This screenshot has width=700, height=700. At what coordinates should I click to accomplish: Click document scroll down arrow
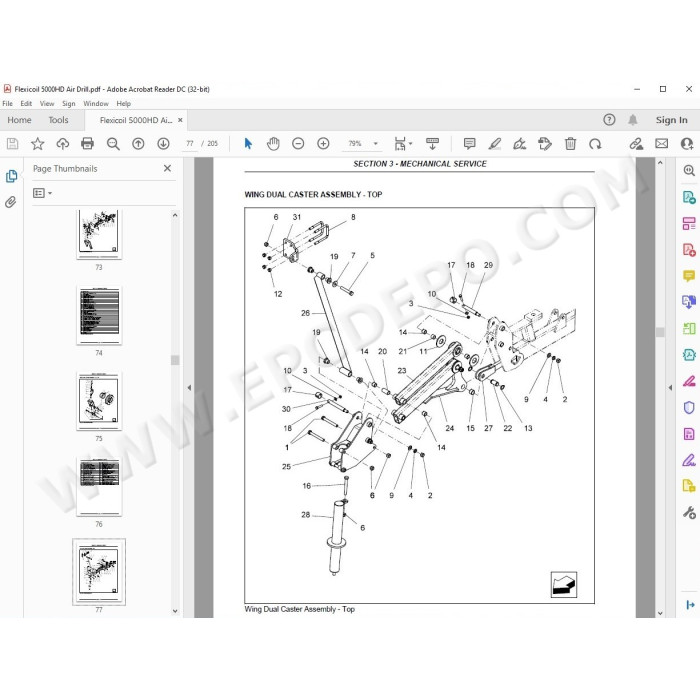(x=660, y=613)
